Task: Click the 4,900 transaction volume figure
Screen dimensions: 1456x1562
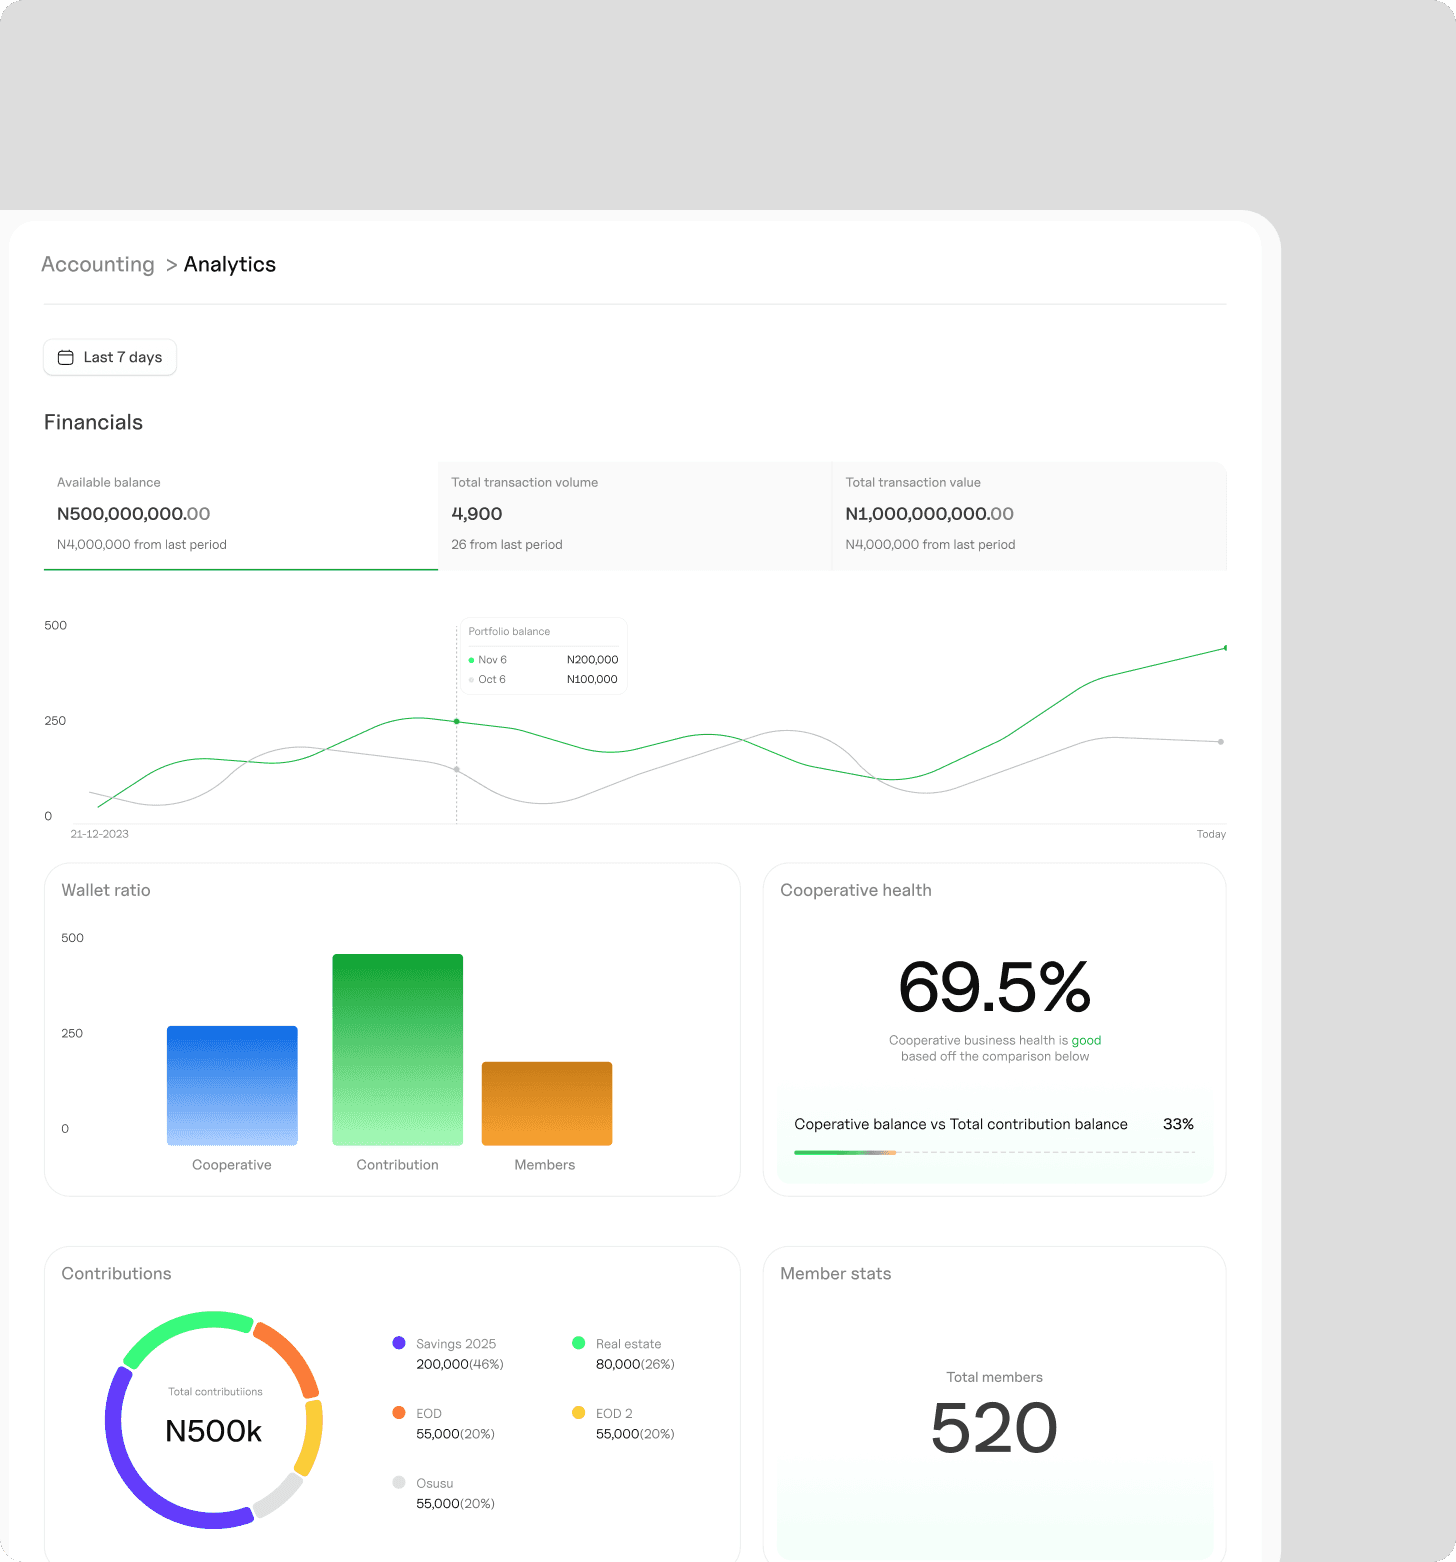Action: pos(477,514)
